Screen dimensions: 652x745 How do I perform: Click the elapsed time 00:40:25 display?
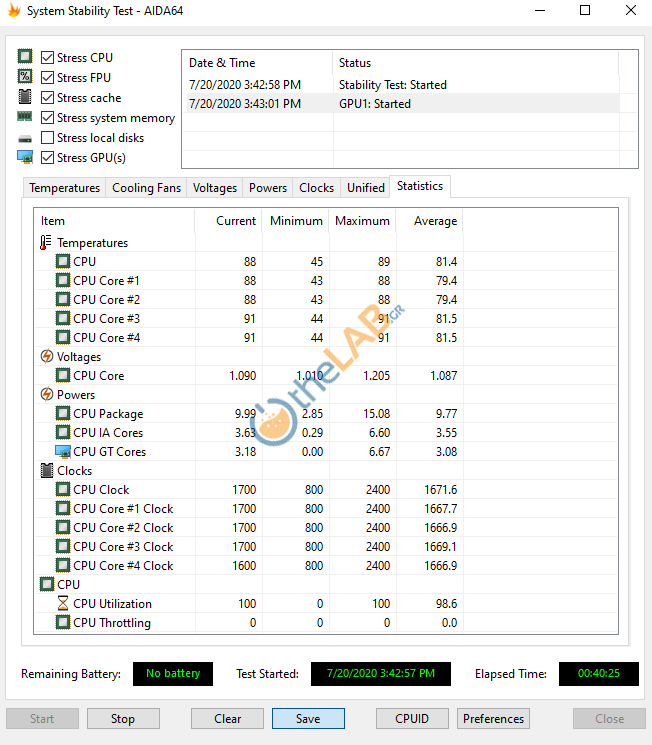(599, 673)
